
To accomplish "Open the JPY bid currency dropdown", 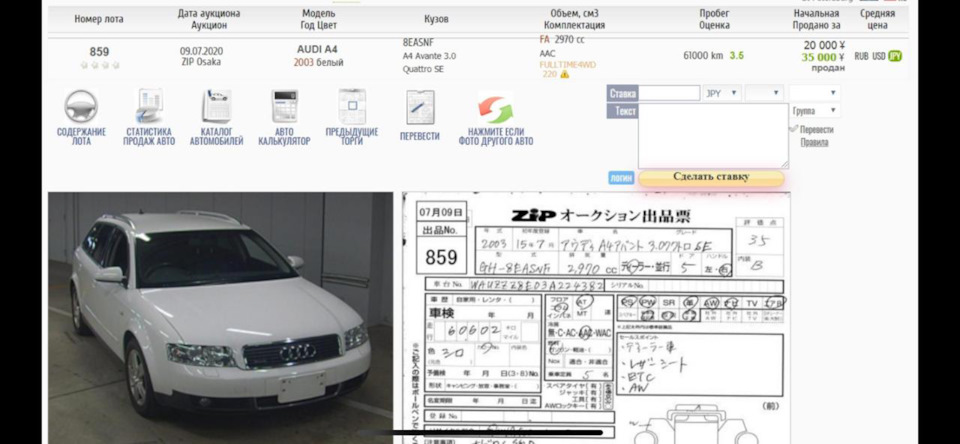I will (722, 93).
